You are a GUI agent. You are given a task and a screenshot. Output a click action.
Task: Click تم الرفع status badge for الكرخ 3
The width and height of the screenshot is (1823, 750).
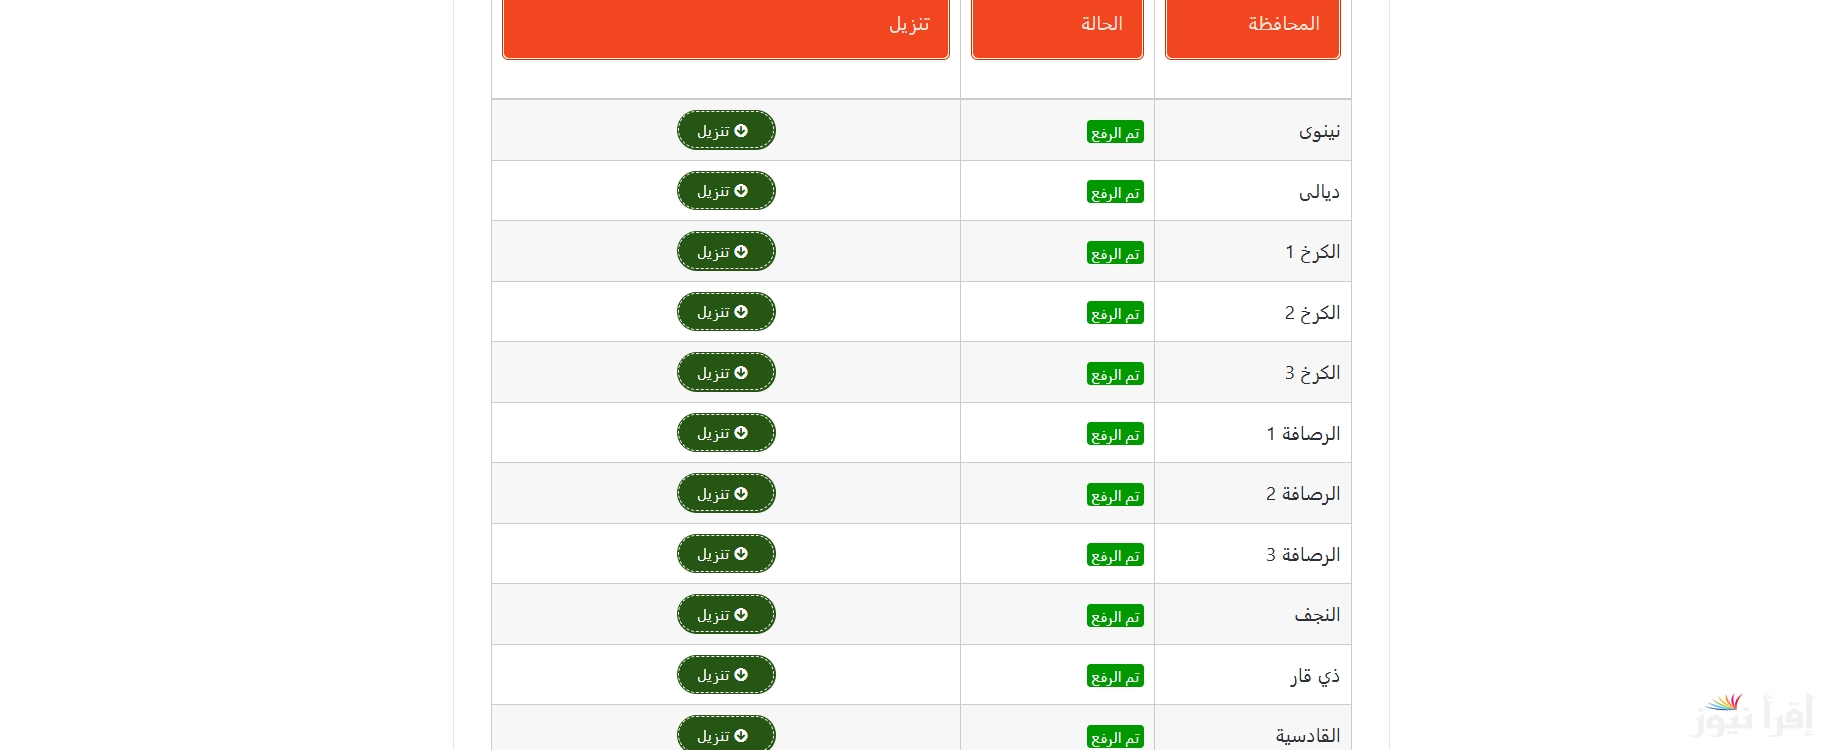click(x=1115, y=374)
